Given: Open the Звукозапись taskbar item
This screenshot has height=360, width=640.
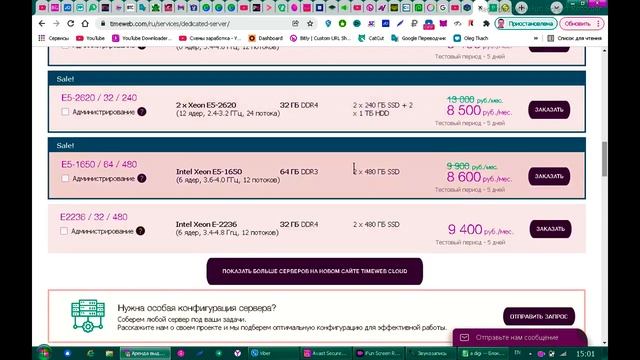Looking at the screenshot, I should [432, 353].
